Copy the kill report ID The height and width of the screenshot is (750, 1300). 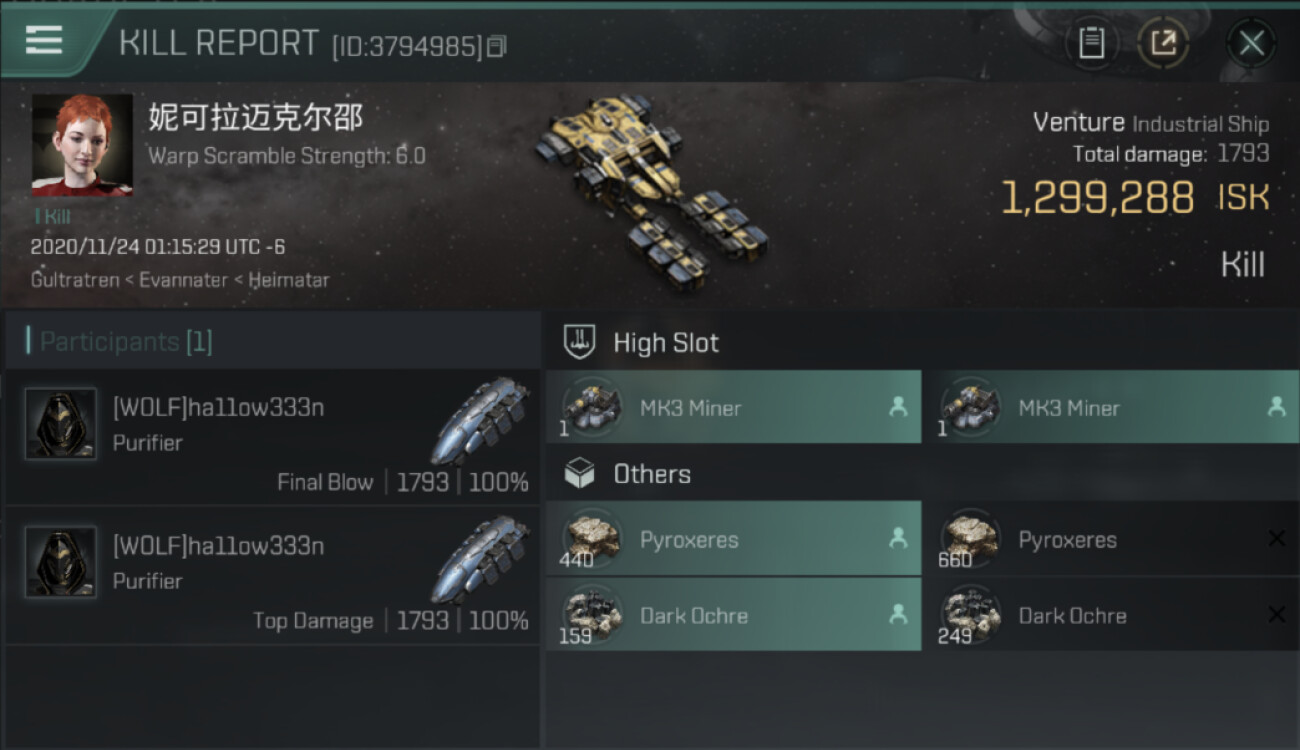coord(497,46)
